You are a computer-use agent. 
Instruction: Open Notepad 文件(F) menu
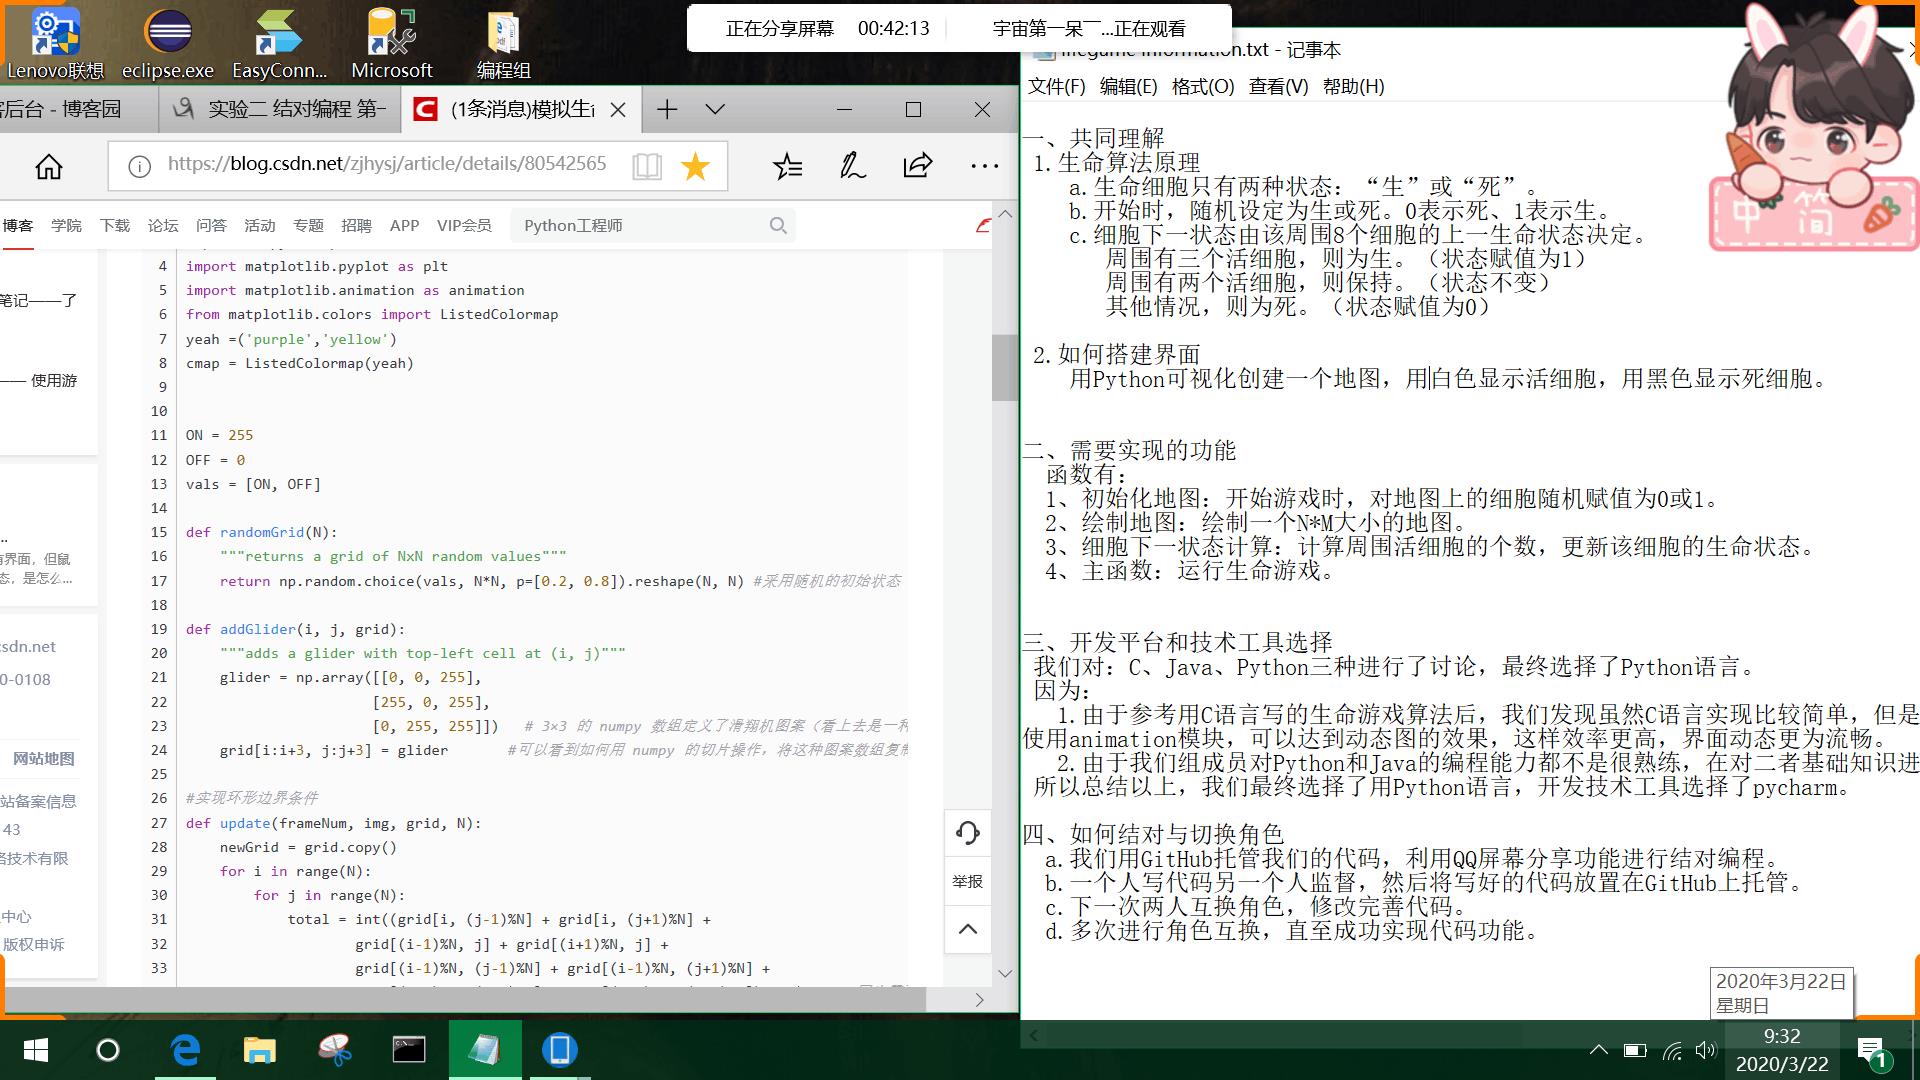tap(1056, 87)
